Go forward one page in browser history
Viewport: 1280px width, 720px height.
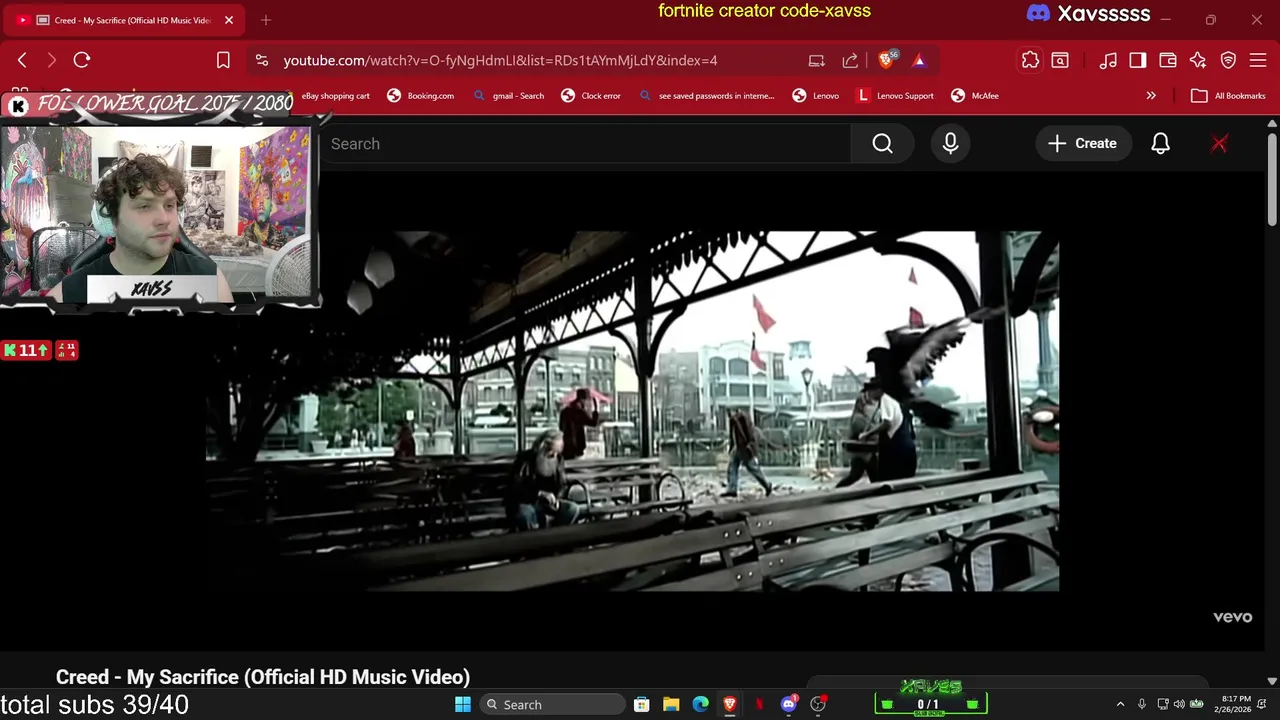[52, 60]
